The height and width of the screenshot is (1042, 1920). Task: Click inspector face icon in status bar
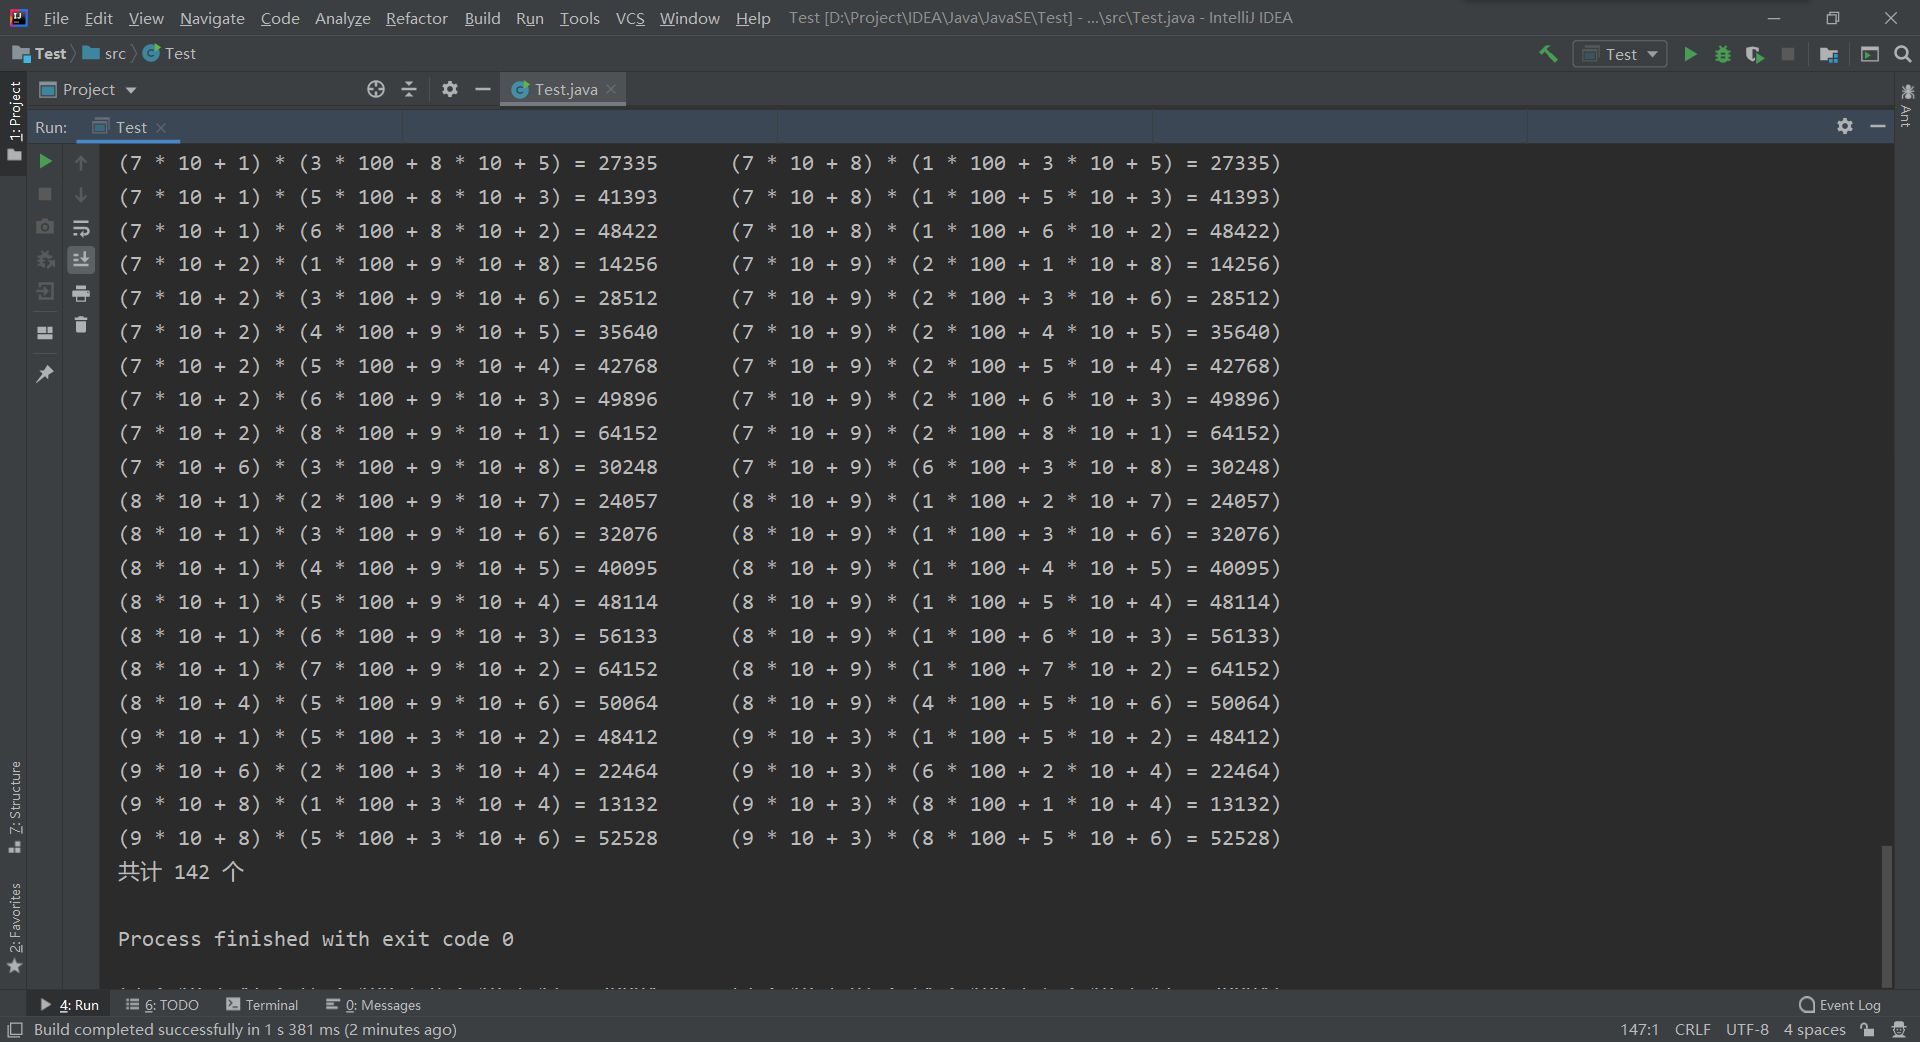pyautogui.click(x=1899, y=1029)
